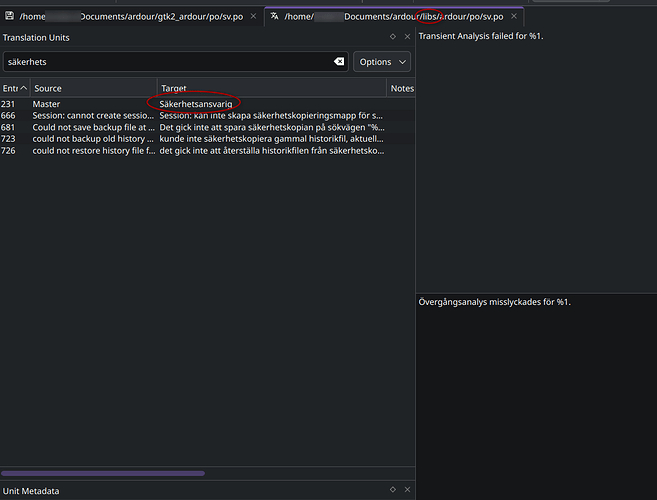Close the gtk2_ardour sv.po tab
This screenshot has height=500, width=657.
pos(253,16)
